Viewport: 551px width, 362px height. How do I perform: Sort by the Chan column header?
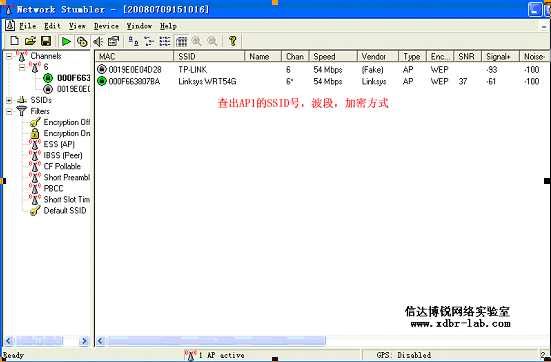tap(295, 56)
